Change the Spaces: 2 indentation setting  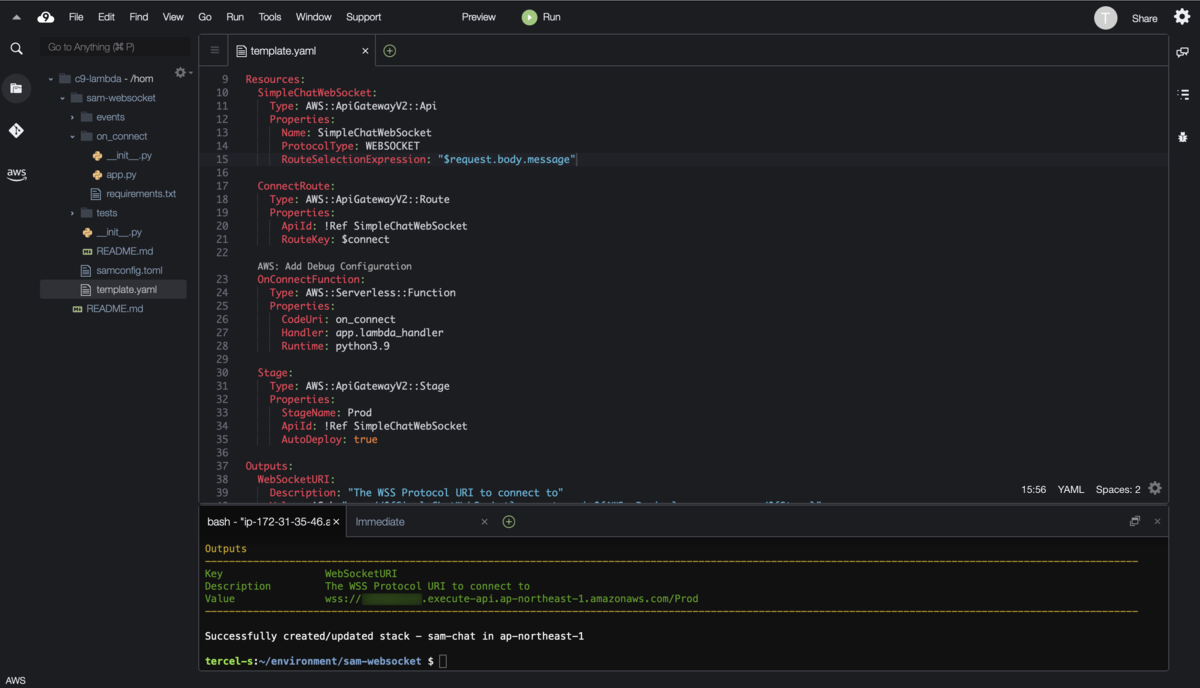click(x=1118, y=490)
